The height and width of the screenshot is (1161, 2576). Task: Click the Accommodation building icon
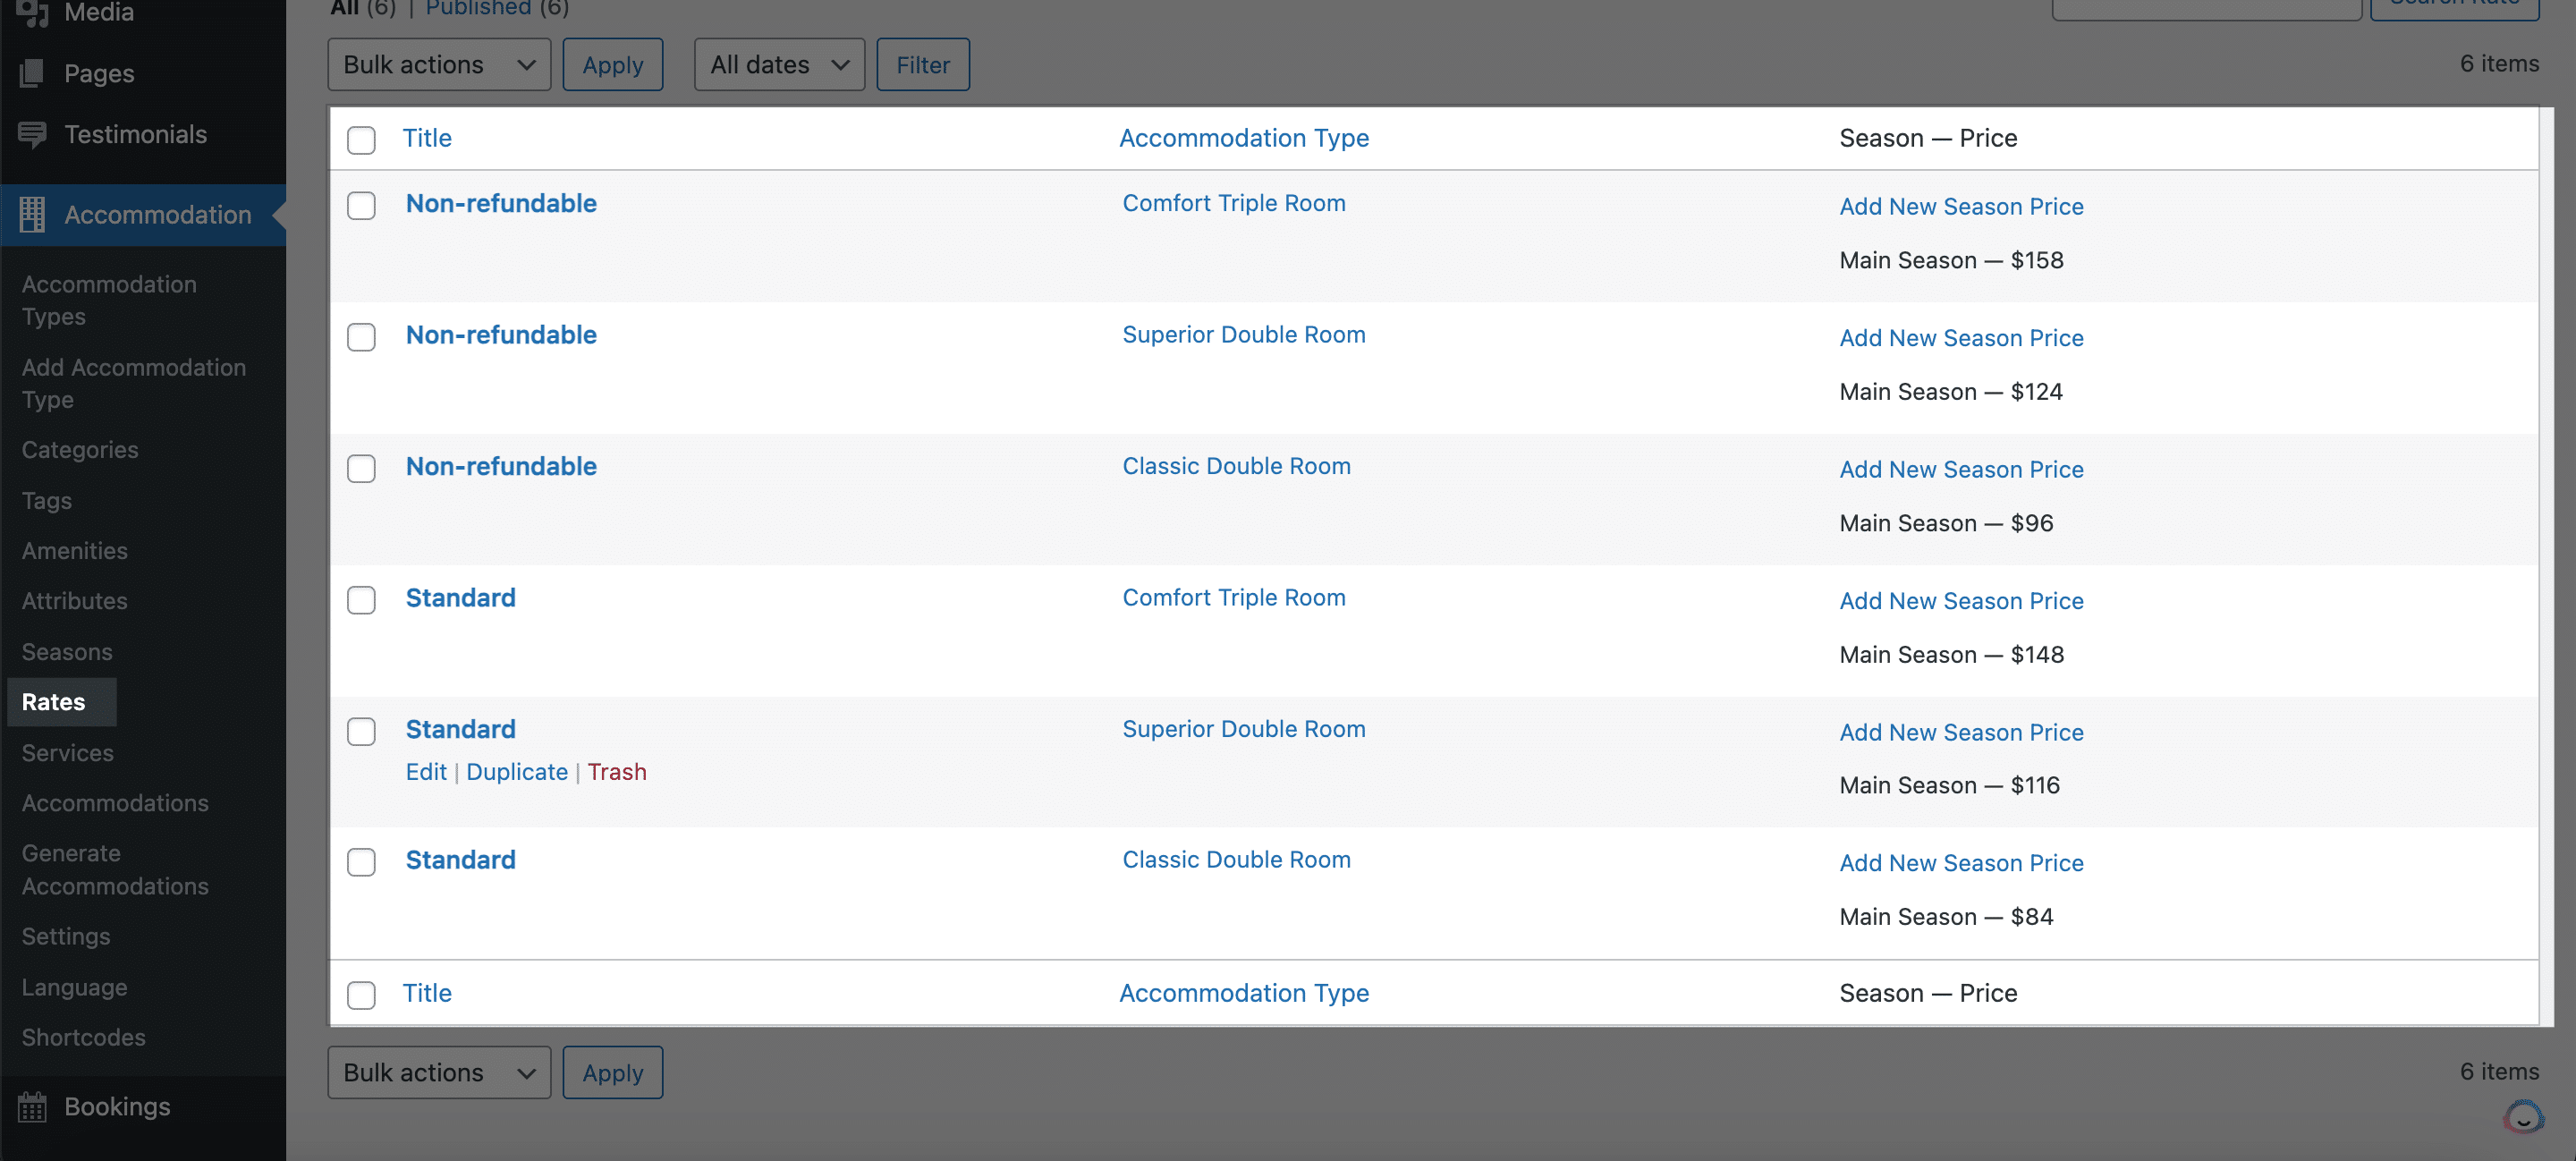point(32,214)
